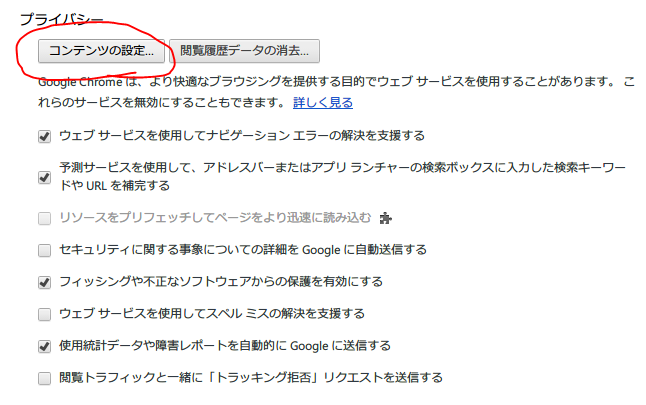Viewport: 646px width, 405px height.
Task: Click label text セキュリティに関する事象についての詳細
Action: click(x=243, y=250)
